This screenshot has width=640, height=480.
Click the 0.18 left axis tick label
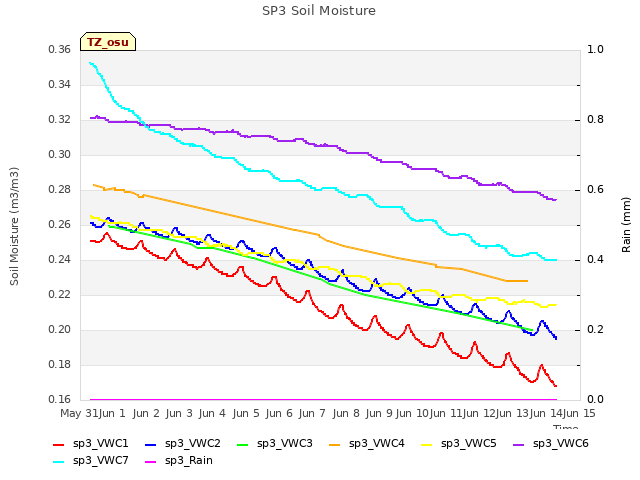60,364
